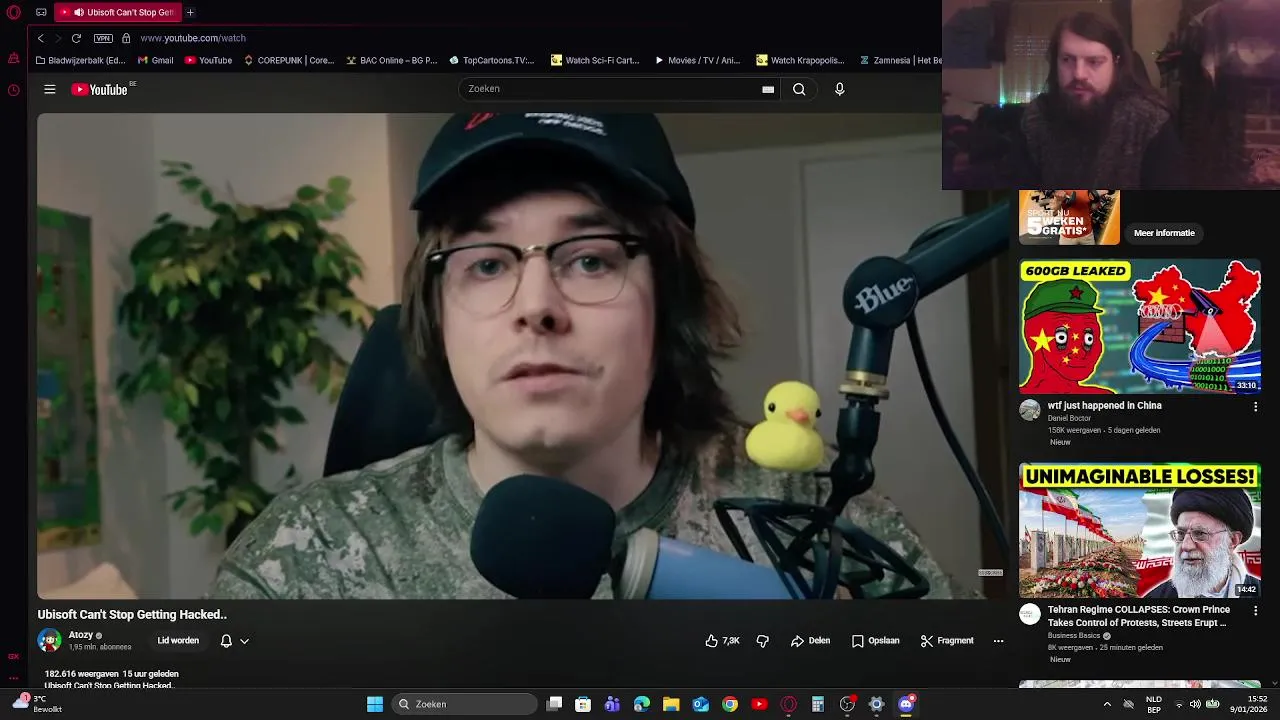Open the YouTube guide hamburger menu
The height and width of the screenshot is (720, 1280).
click(x=49, y=89)
